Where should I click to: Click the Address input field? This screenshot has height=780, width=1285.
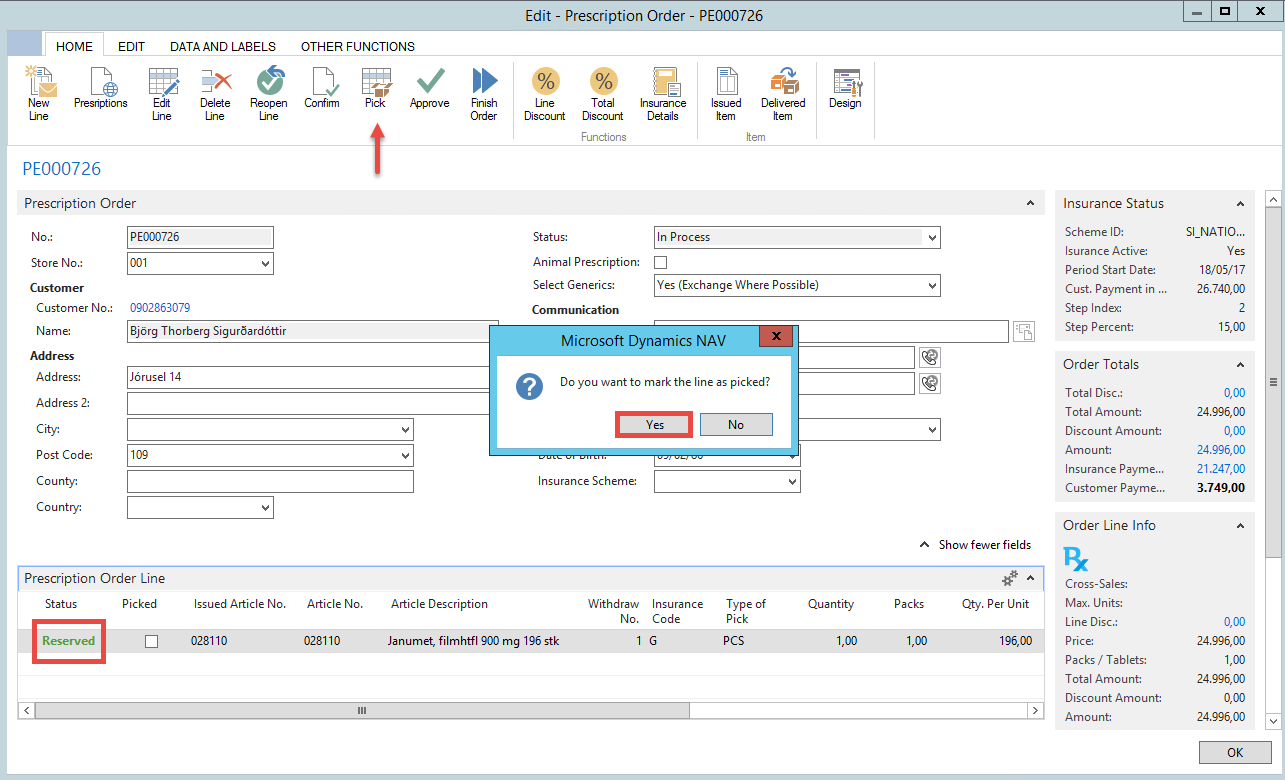tap(308, 378)
